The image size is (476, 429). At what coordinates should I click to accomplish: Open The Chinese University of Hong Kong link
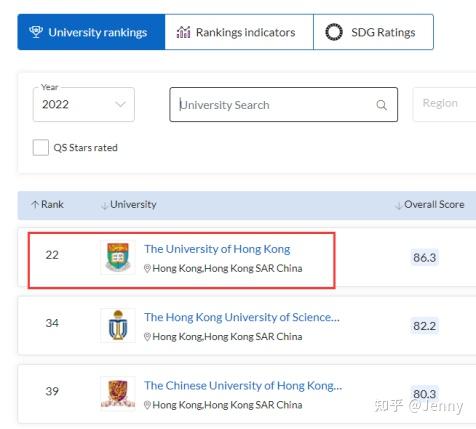243,386
